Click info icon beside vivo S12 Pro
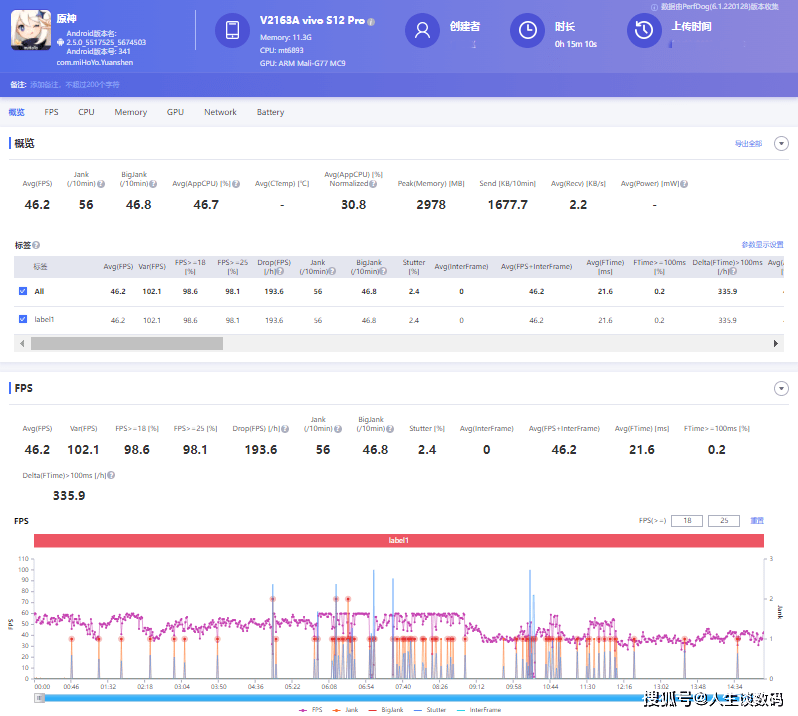 pos(371,22)
